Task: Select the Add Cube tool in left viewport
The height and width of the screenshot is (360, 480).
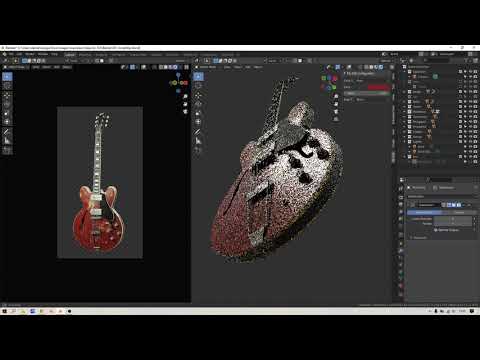Action: coord(7,151)
